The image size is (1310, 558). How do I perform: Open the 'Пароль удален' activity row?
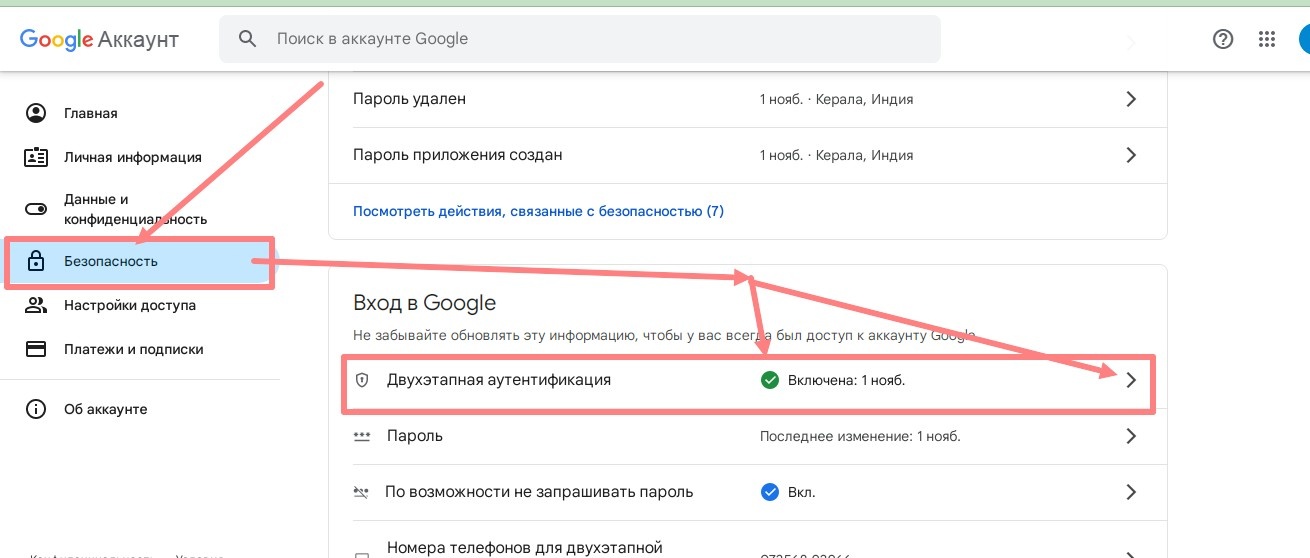click(x=748, y=99)
